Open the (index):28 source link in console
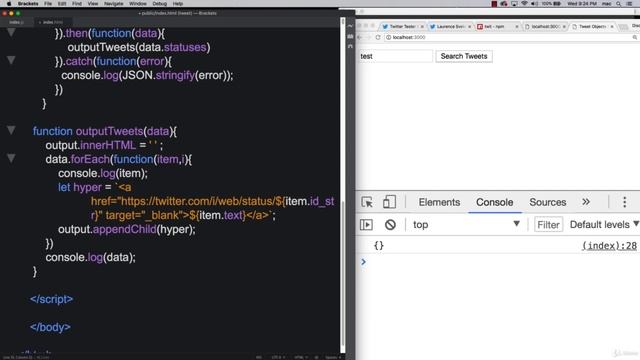640x360 pixels. pos(609,245)
